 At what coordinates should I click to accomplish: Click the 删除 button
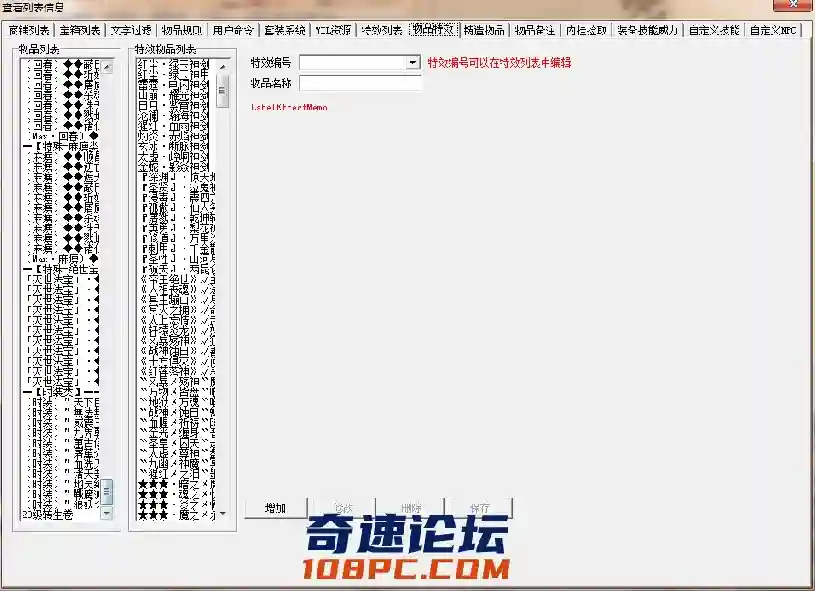click(411, 508)
